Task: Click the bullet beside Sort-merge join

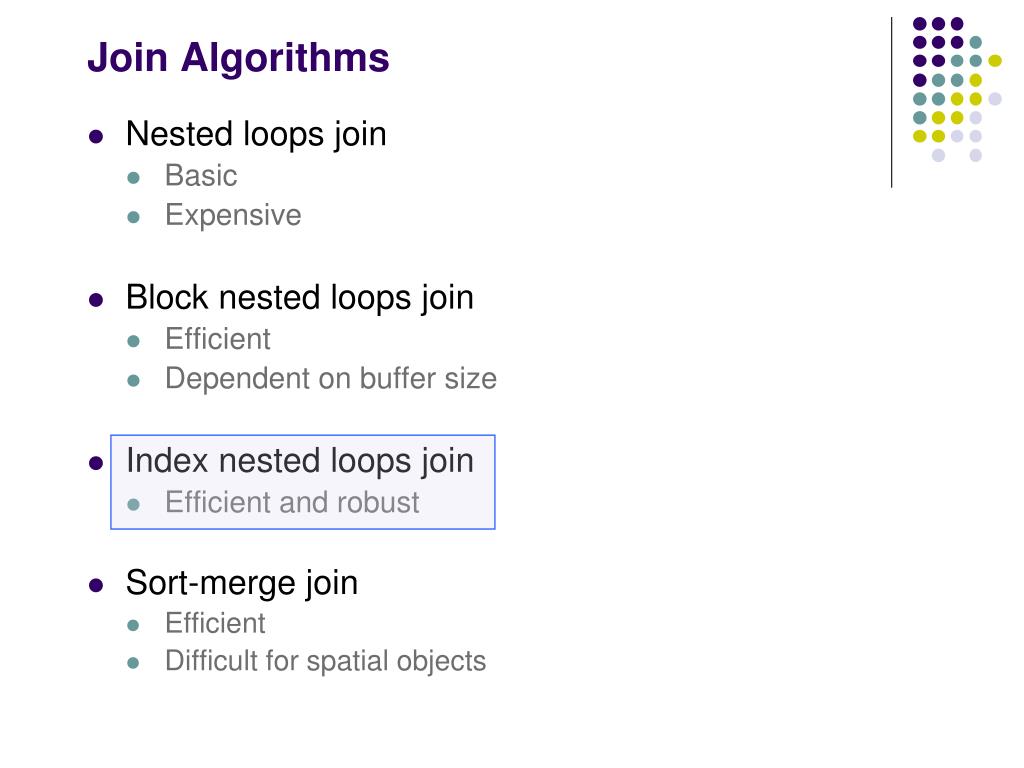Action: pyautogui.click(x=96, y=584)
